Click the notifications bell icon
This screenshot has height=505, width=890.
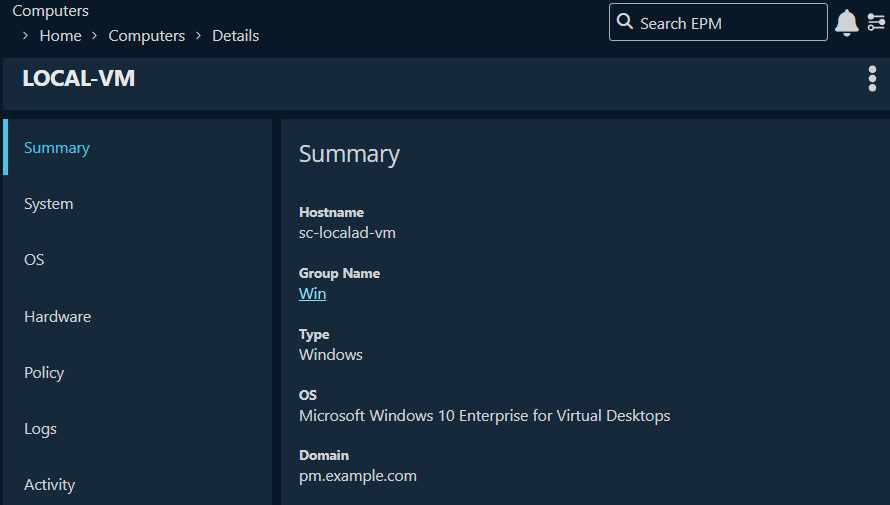click(846, 23)
